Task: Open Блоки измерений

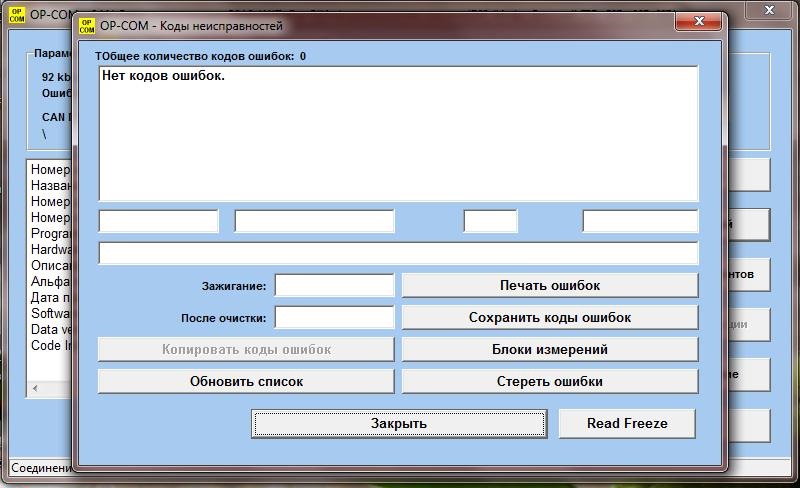Action: 550,350
